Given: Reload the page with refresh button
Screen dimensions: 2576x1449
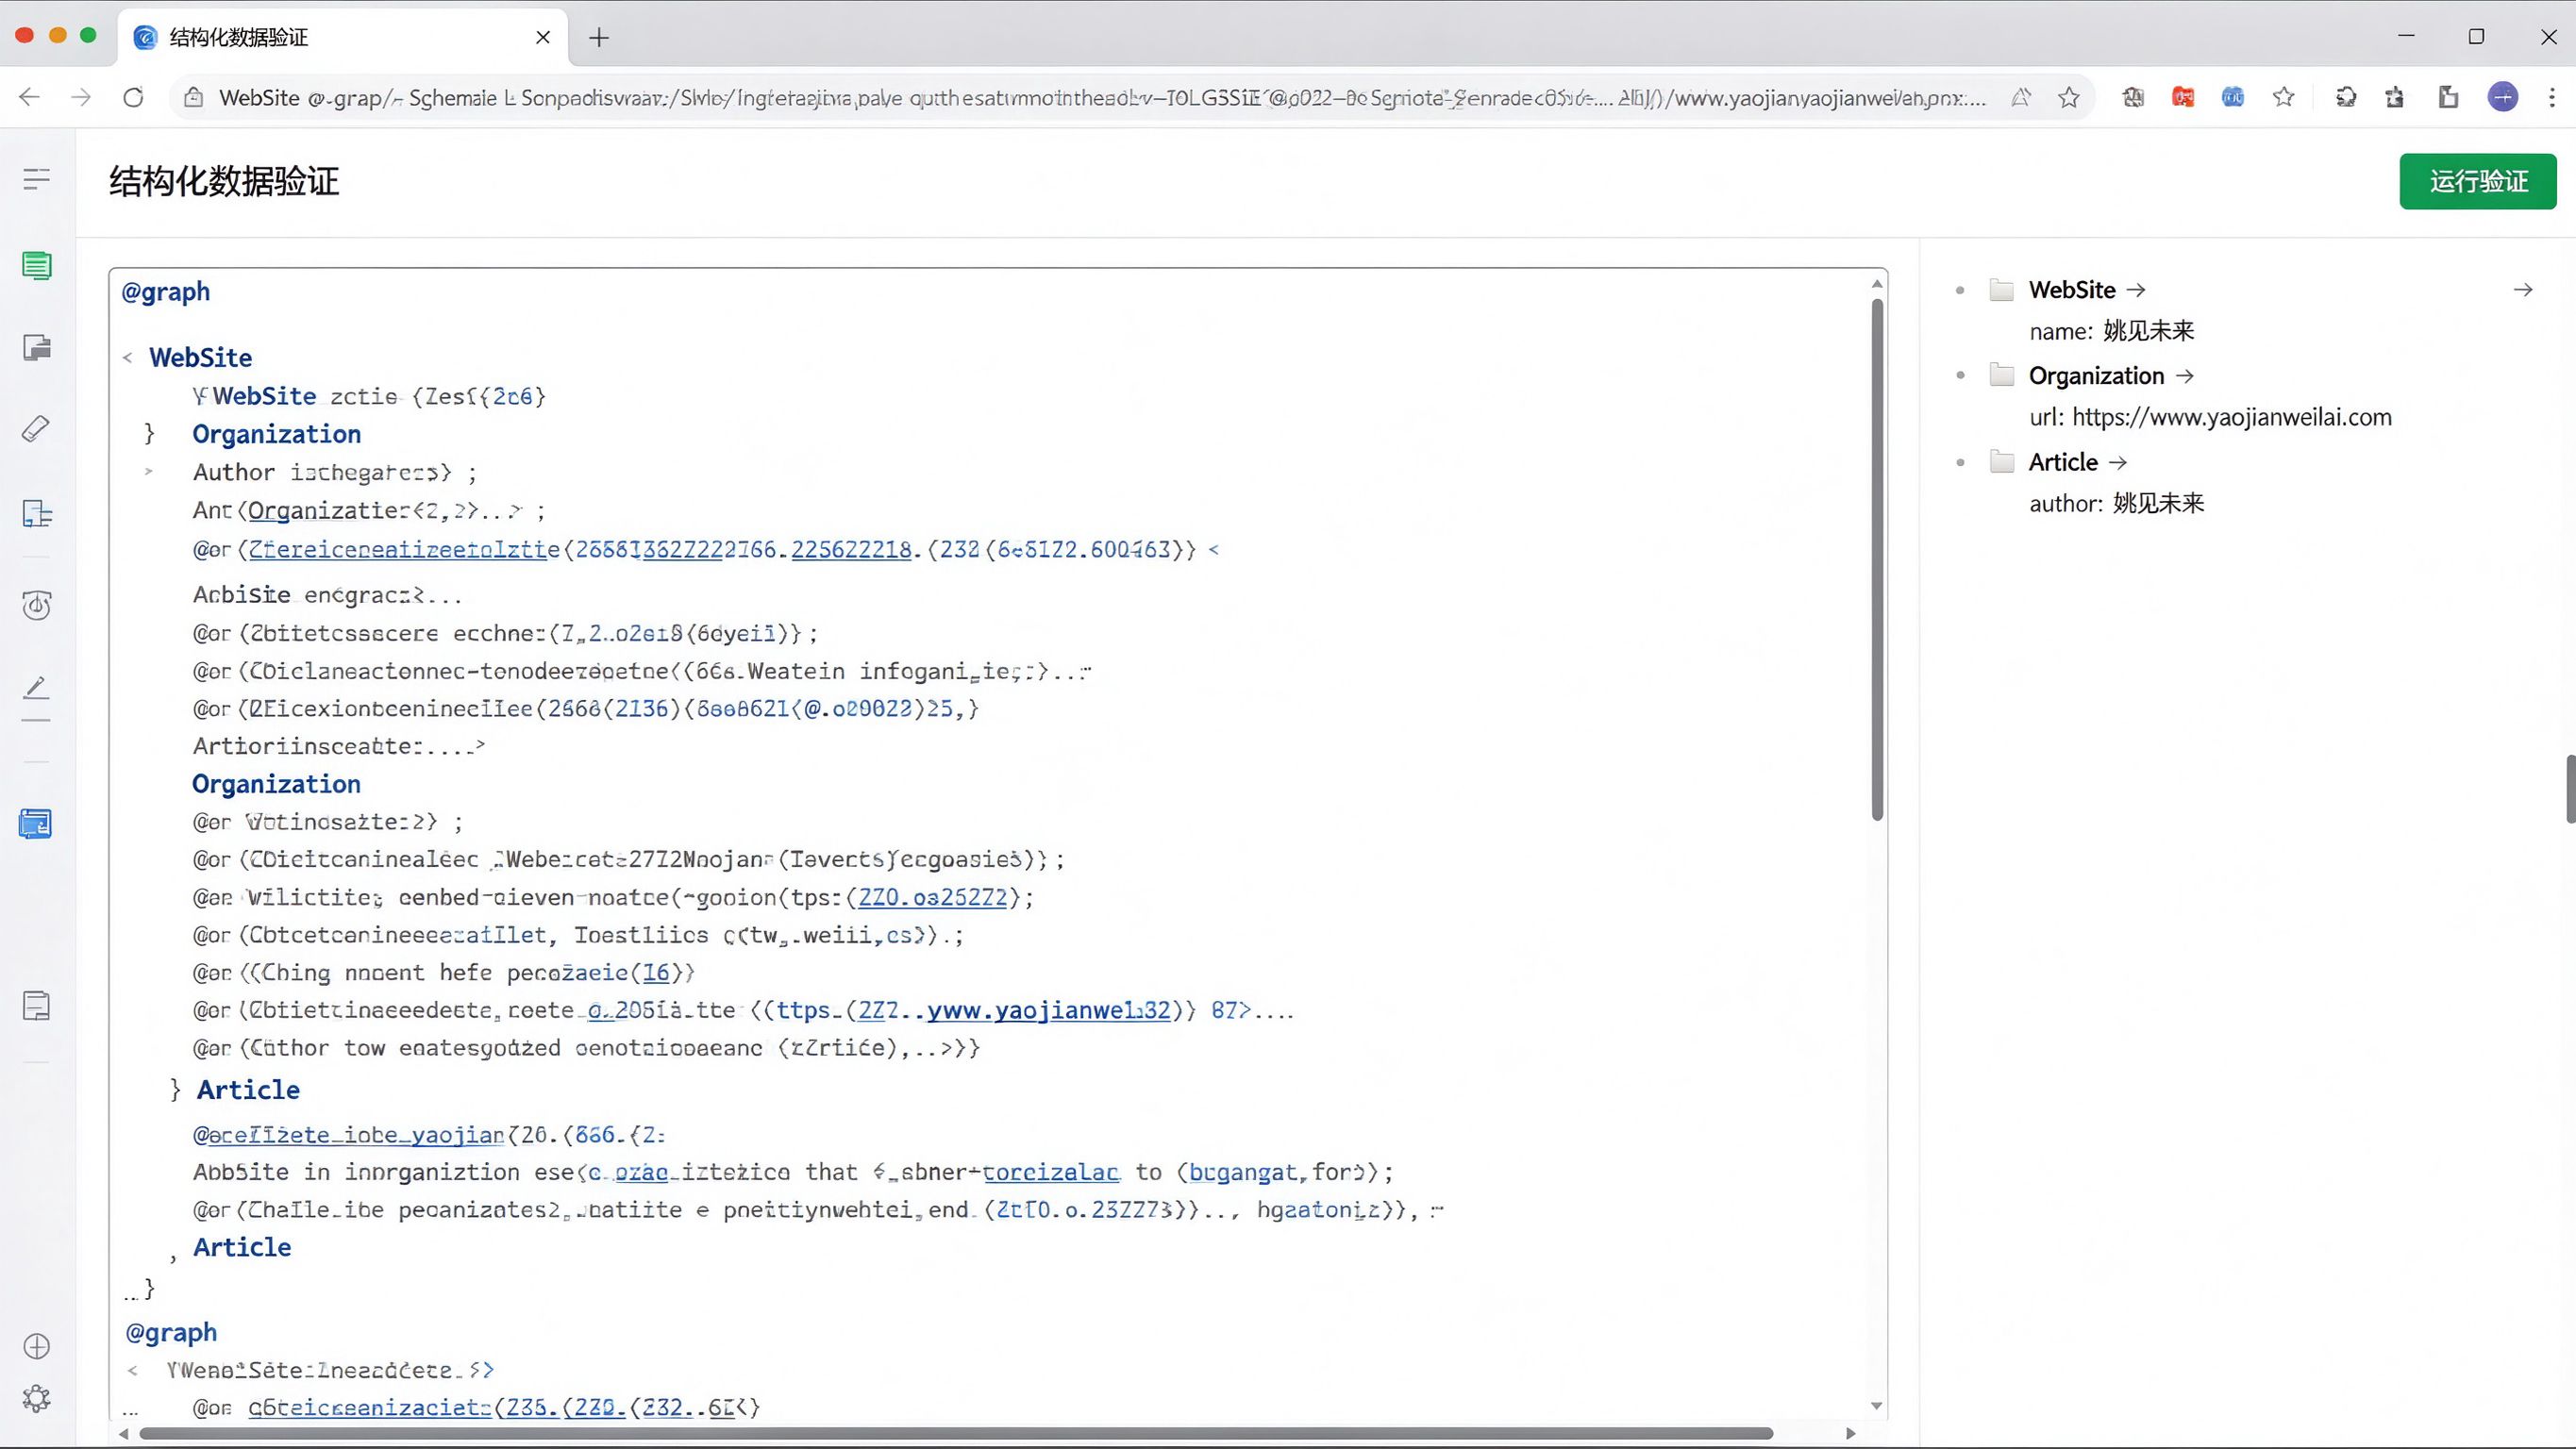Looking at the screenshot, I should click(133, 97).
